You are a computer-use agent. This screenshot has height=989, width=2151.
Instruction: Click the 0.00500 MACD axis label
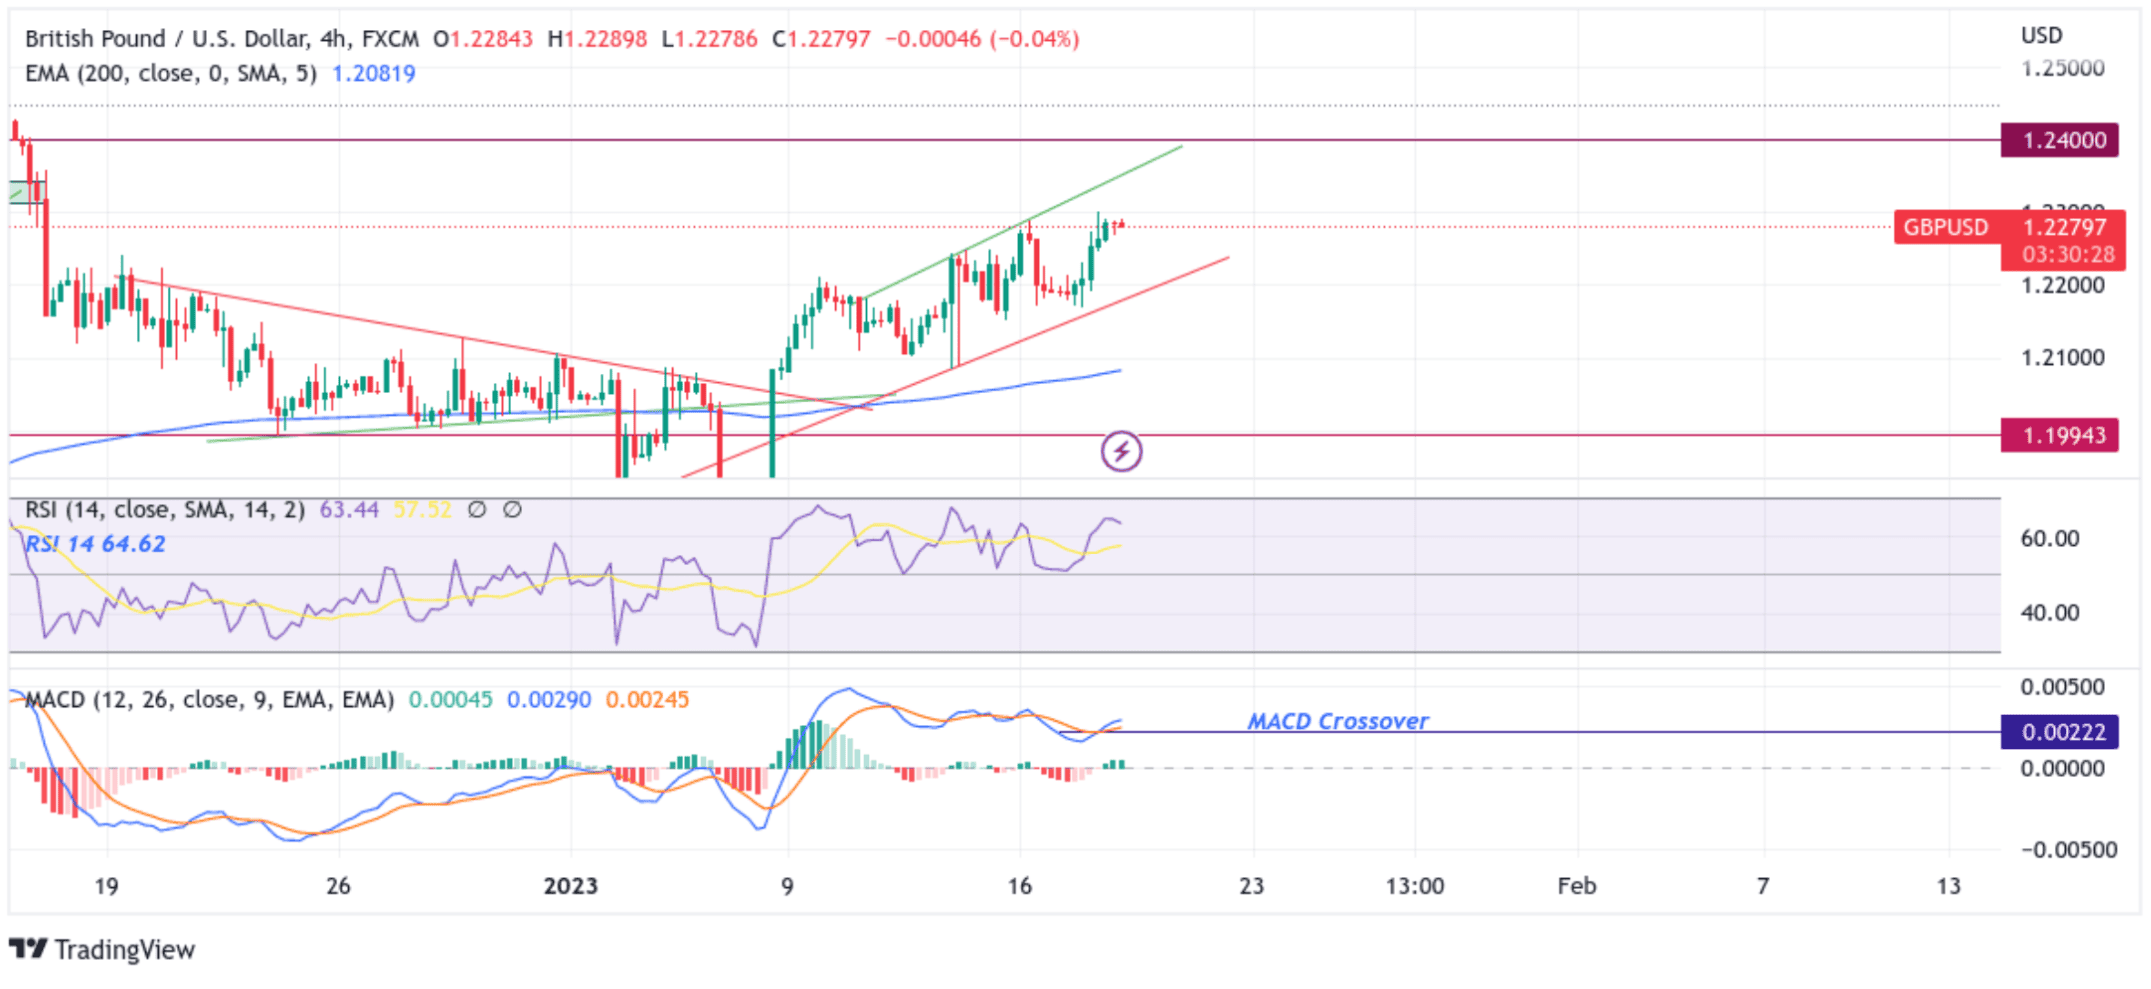(x=2062, y=687)
